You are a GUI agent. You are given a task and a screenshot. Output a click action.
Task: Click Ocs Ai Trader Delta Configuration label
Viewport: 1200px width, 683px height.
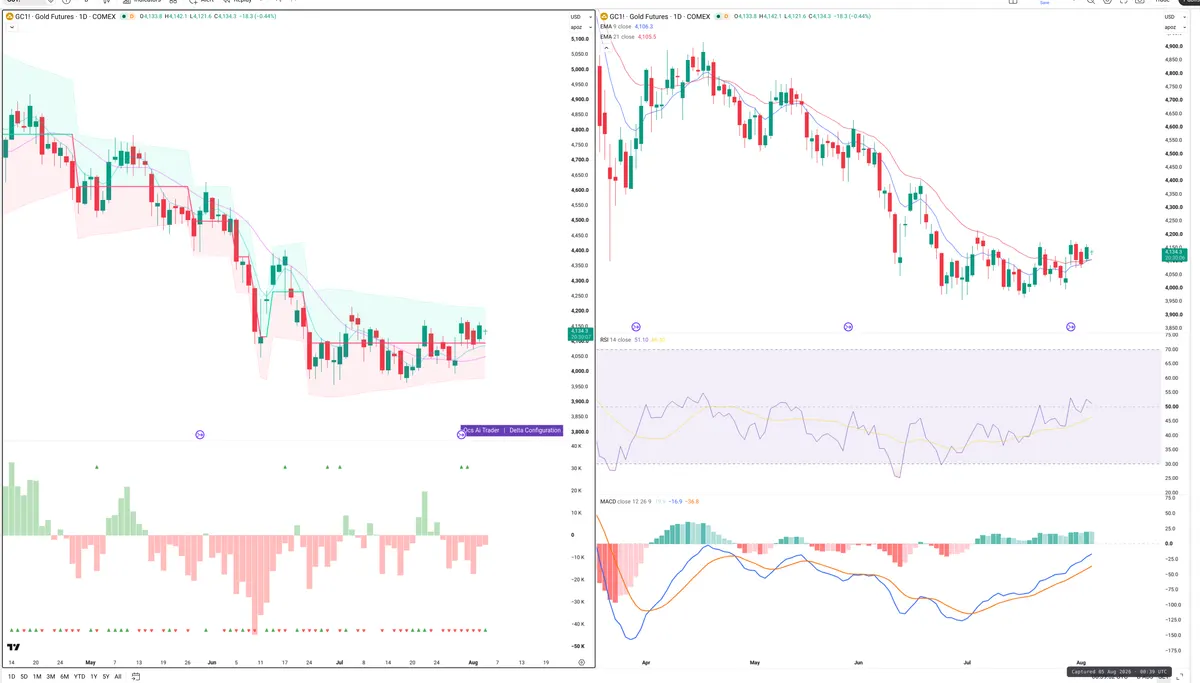point(512,430)
